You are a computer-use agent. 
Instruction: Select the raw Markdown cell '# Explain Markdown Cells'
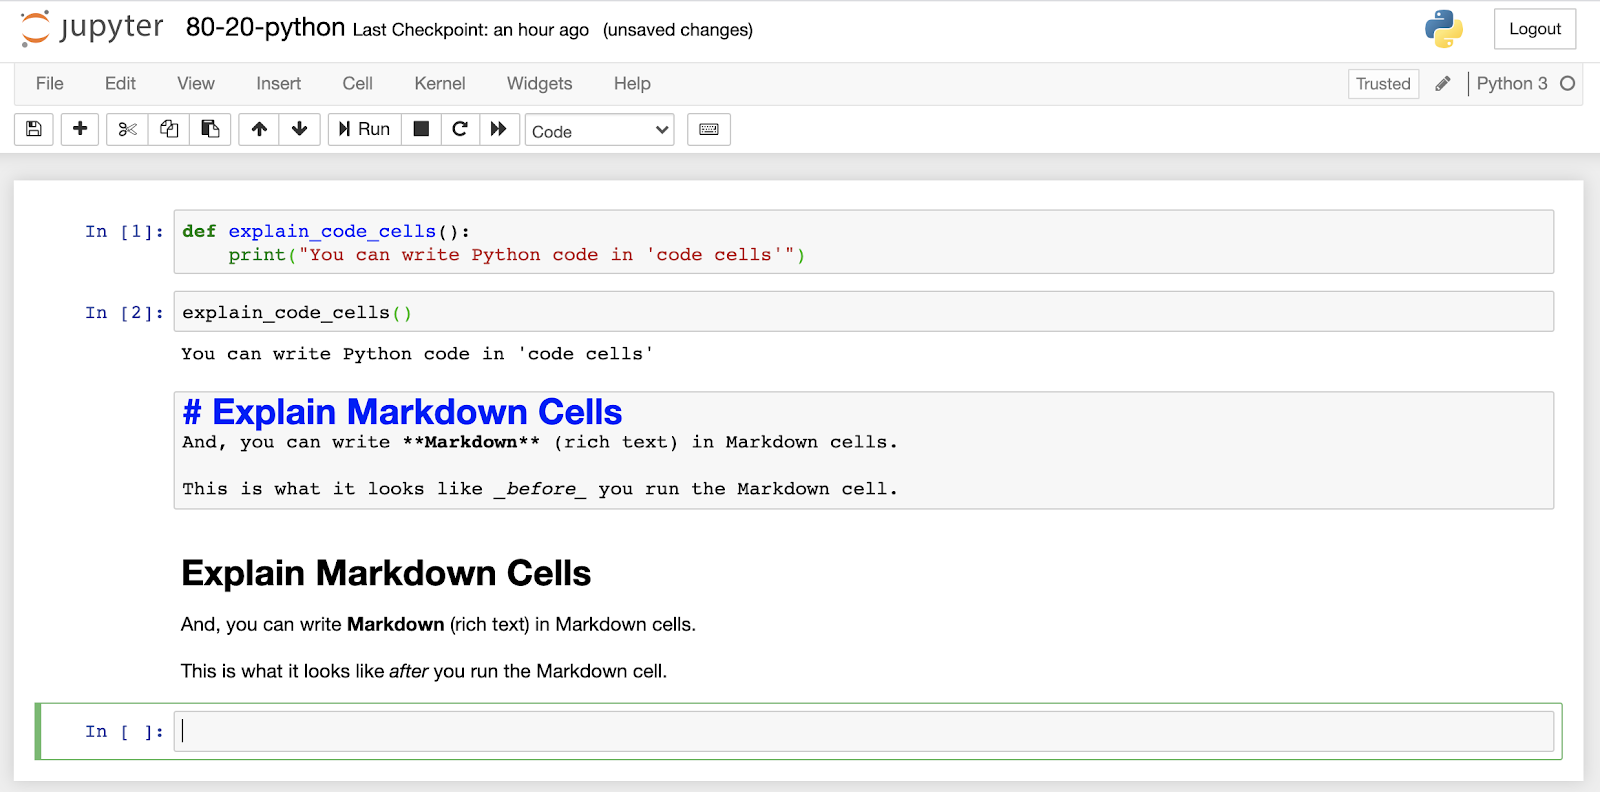pyautogui.click(x=864, y=451)
